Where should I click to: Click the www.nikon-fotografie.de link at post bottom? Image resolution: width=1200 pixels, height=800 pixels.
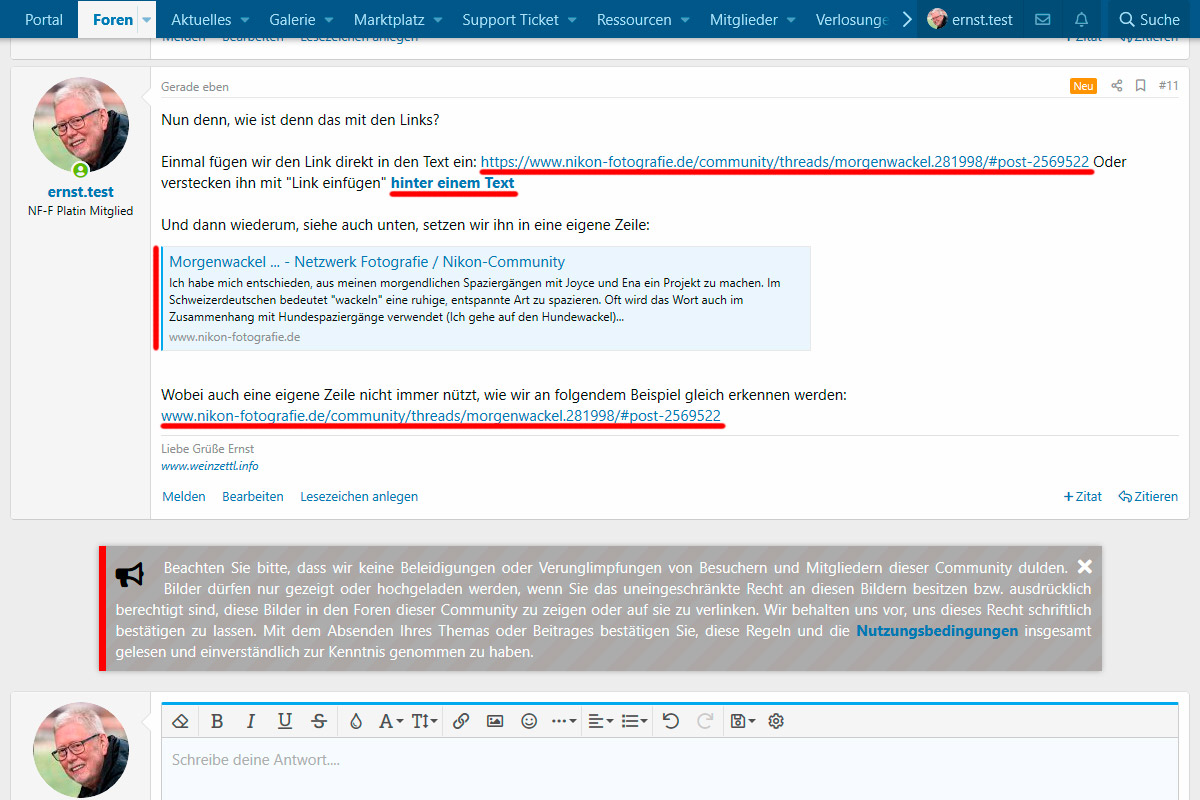pyautogui.click(x=441, y=416)
